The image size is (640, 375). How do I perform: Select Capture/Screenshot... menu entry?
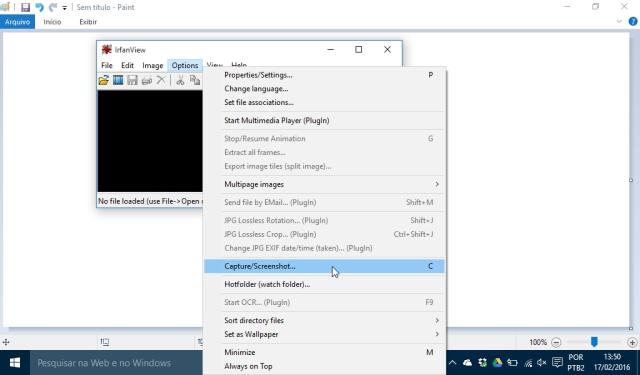pyautogui.click(x=324, y=266)
